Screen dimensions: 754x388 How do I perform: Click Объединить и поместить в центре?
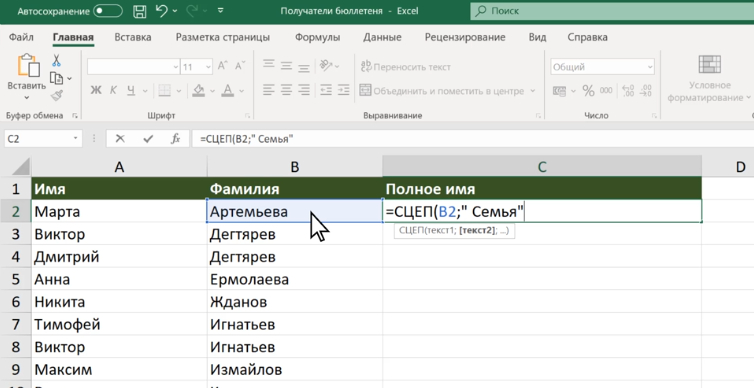click(x=441, y=90)
